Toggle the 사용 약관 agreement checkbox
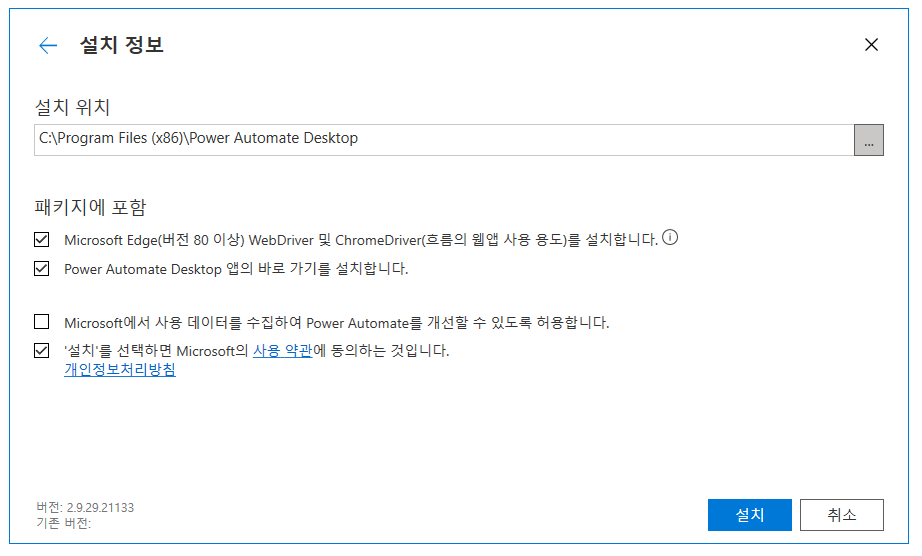922x556 pixels. tap(42, 351)
